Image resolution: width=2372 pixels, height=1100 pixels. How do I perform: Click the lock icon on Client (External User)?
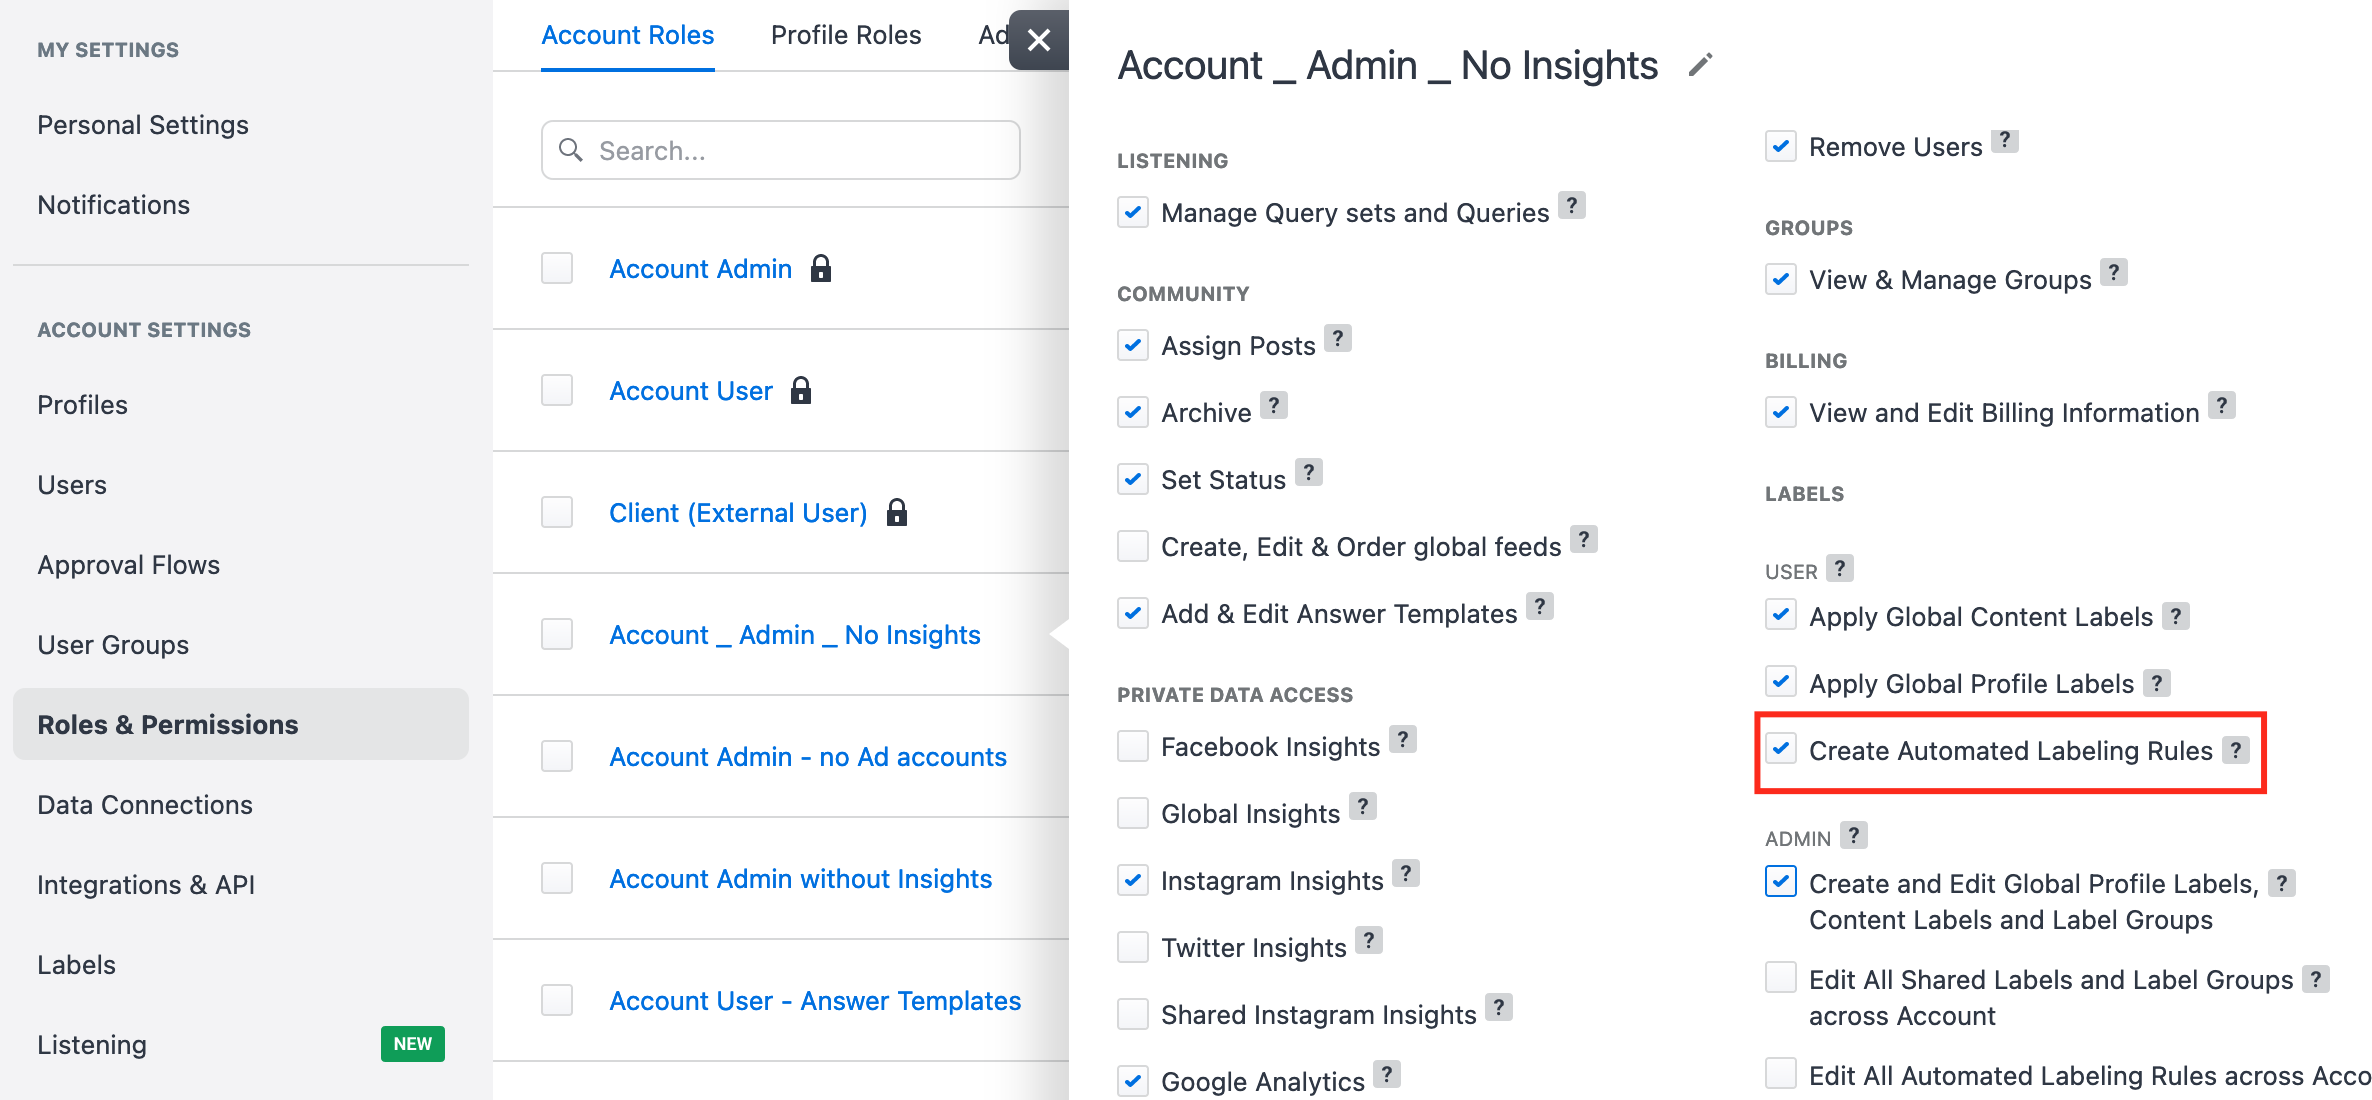click(896, 512)
